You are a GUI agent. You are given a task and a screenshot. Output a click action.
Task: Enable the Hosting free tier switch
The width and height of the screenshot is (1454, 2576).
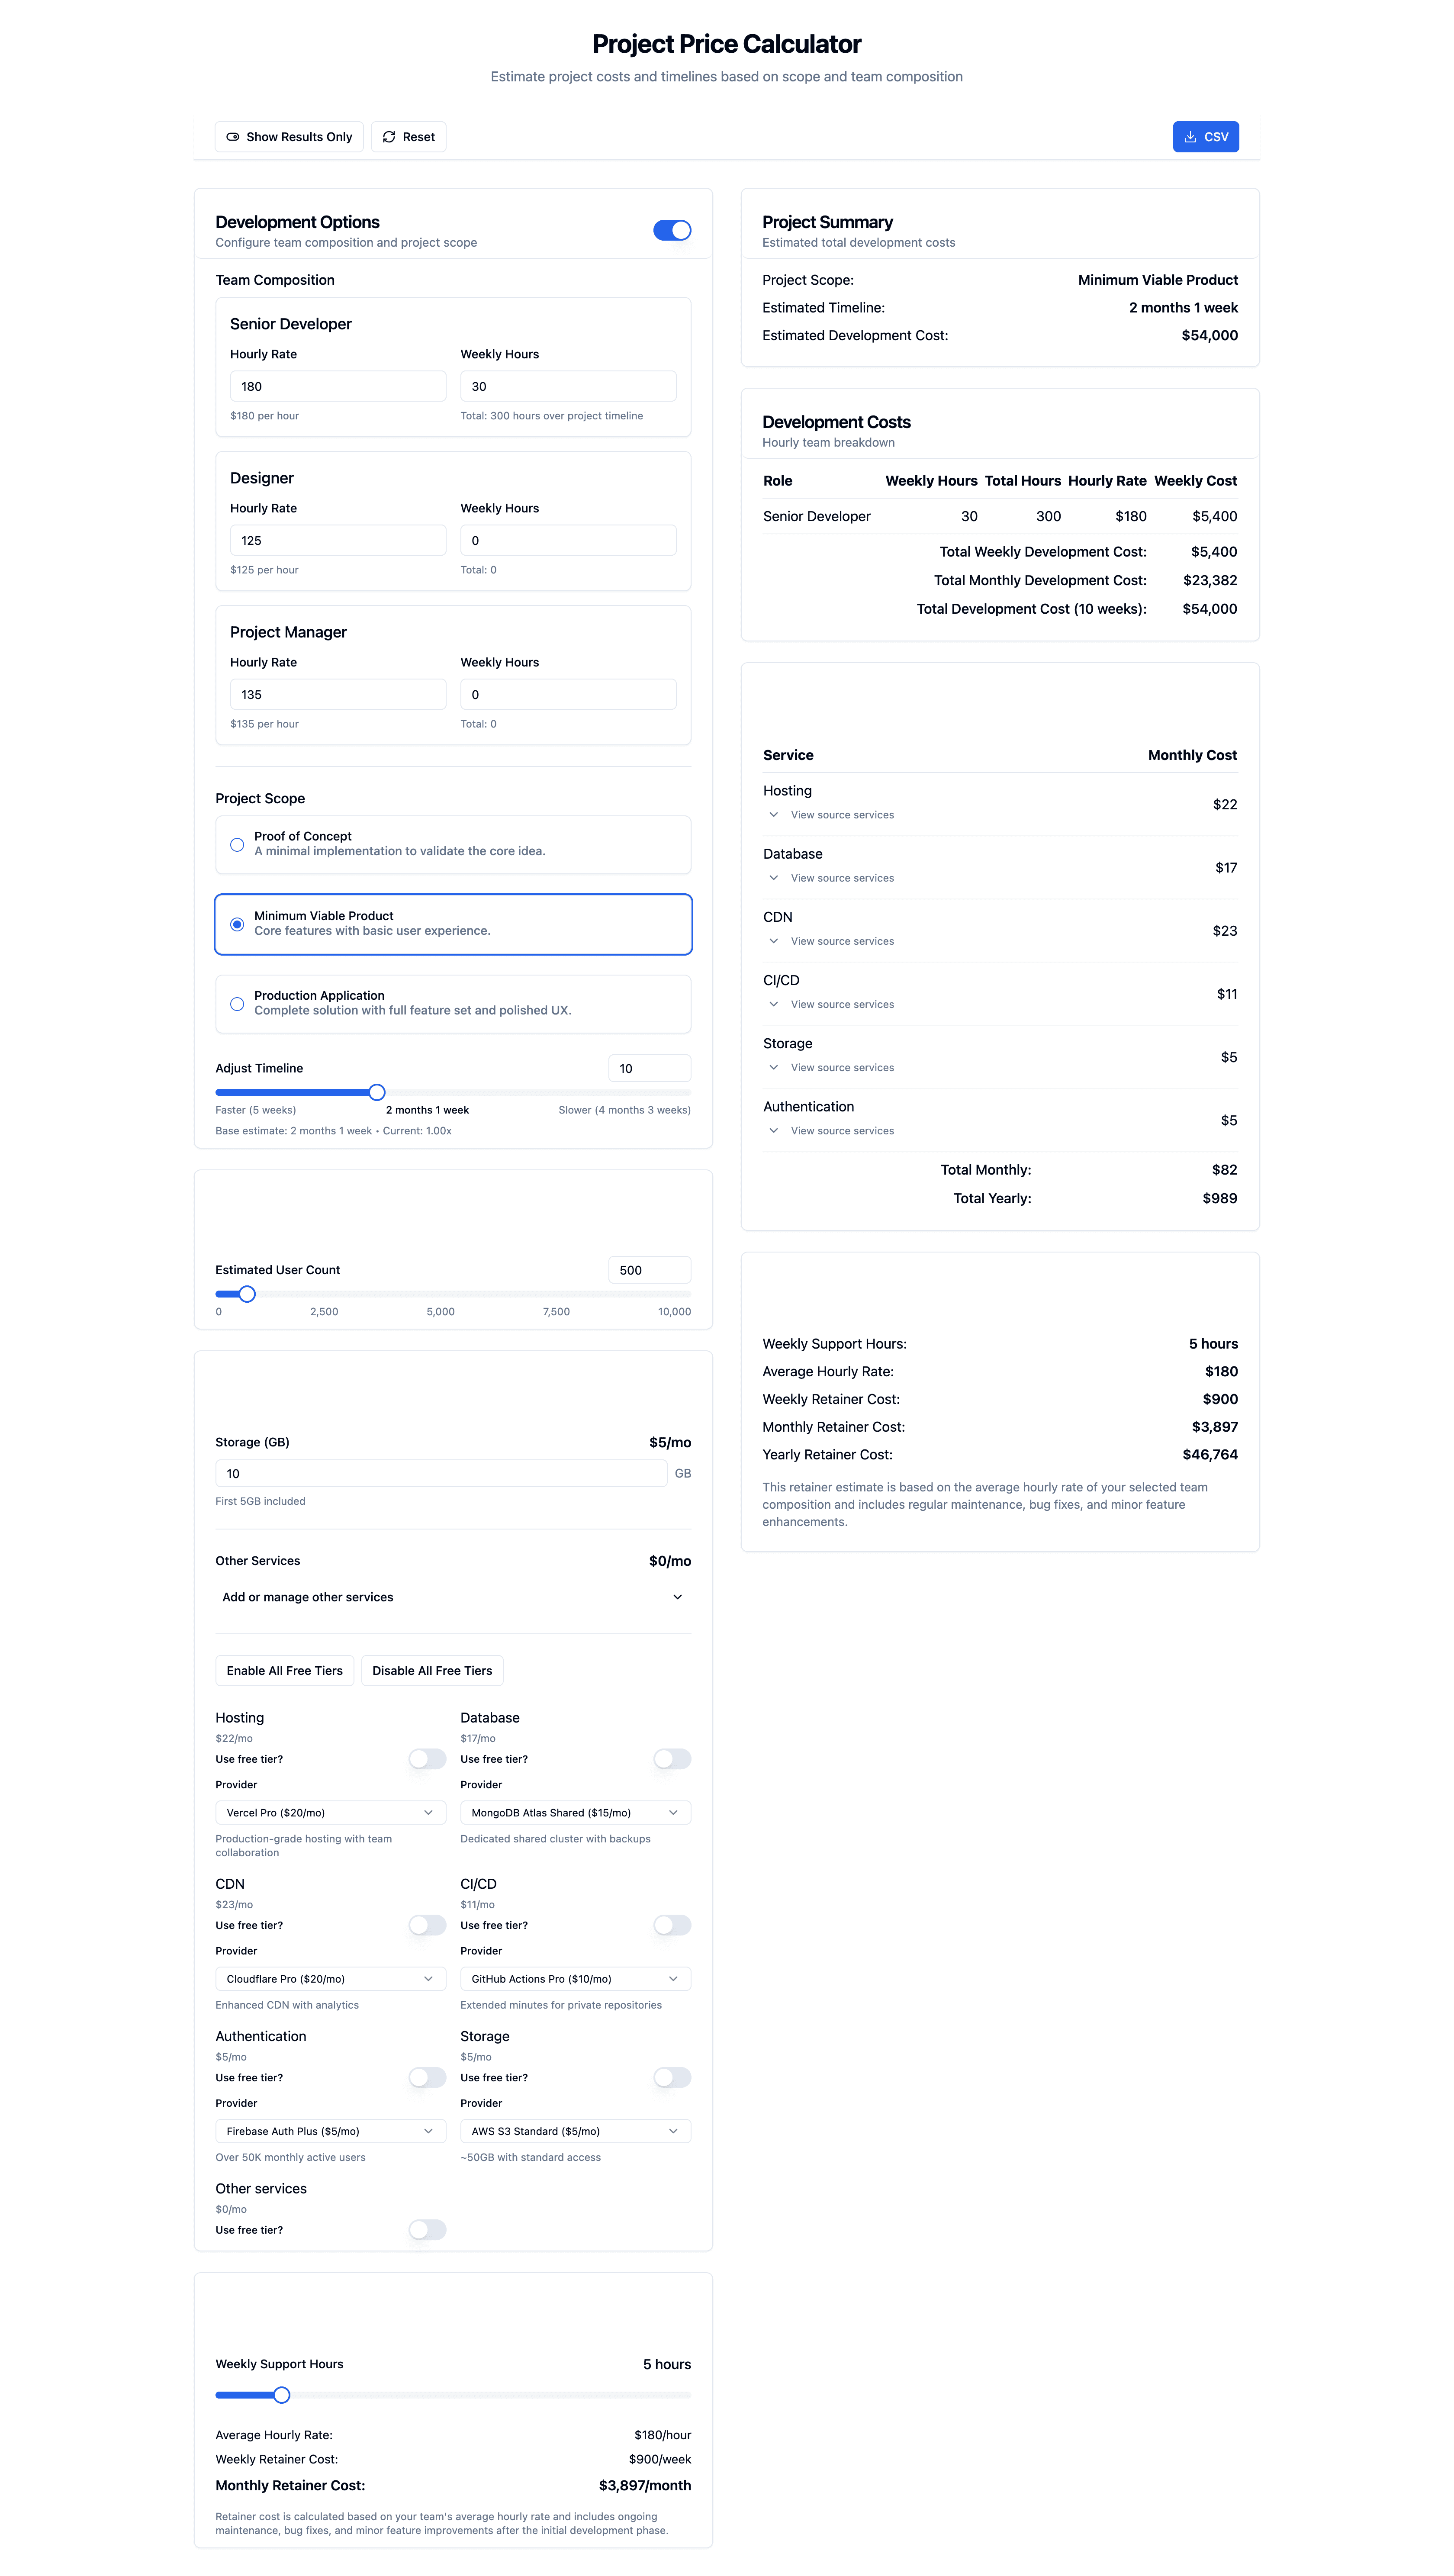point(427,1759)
